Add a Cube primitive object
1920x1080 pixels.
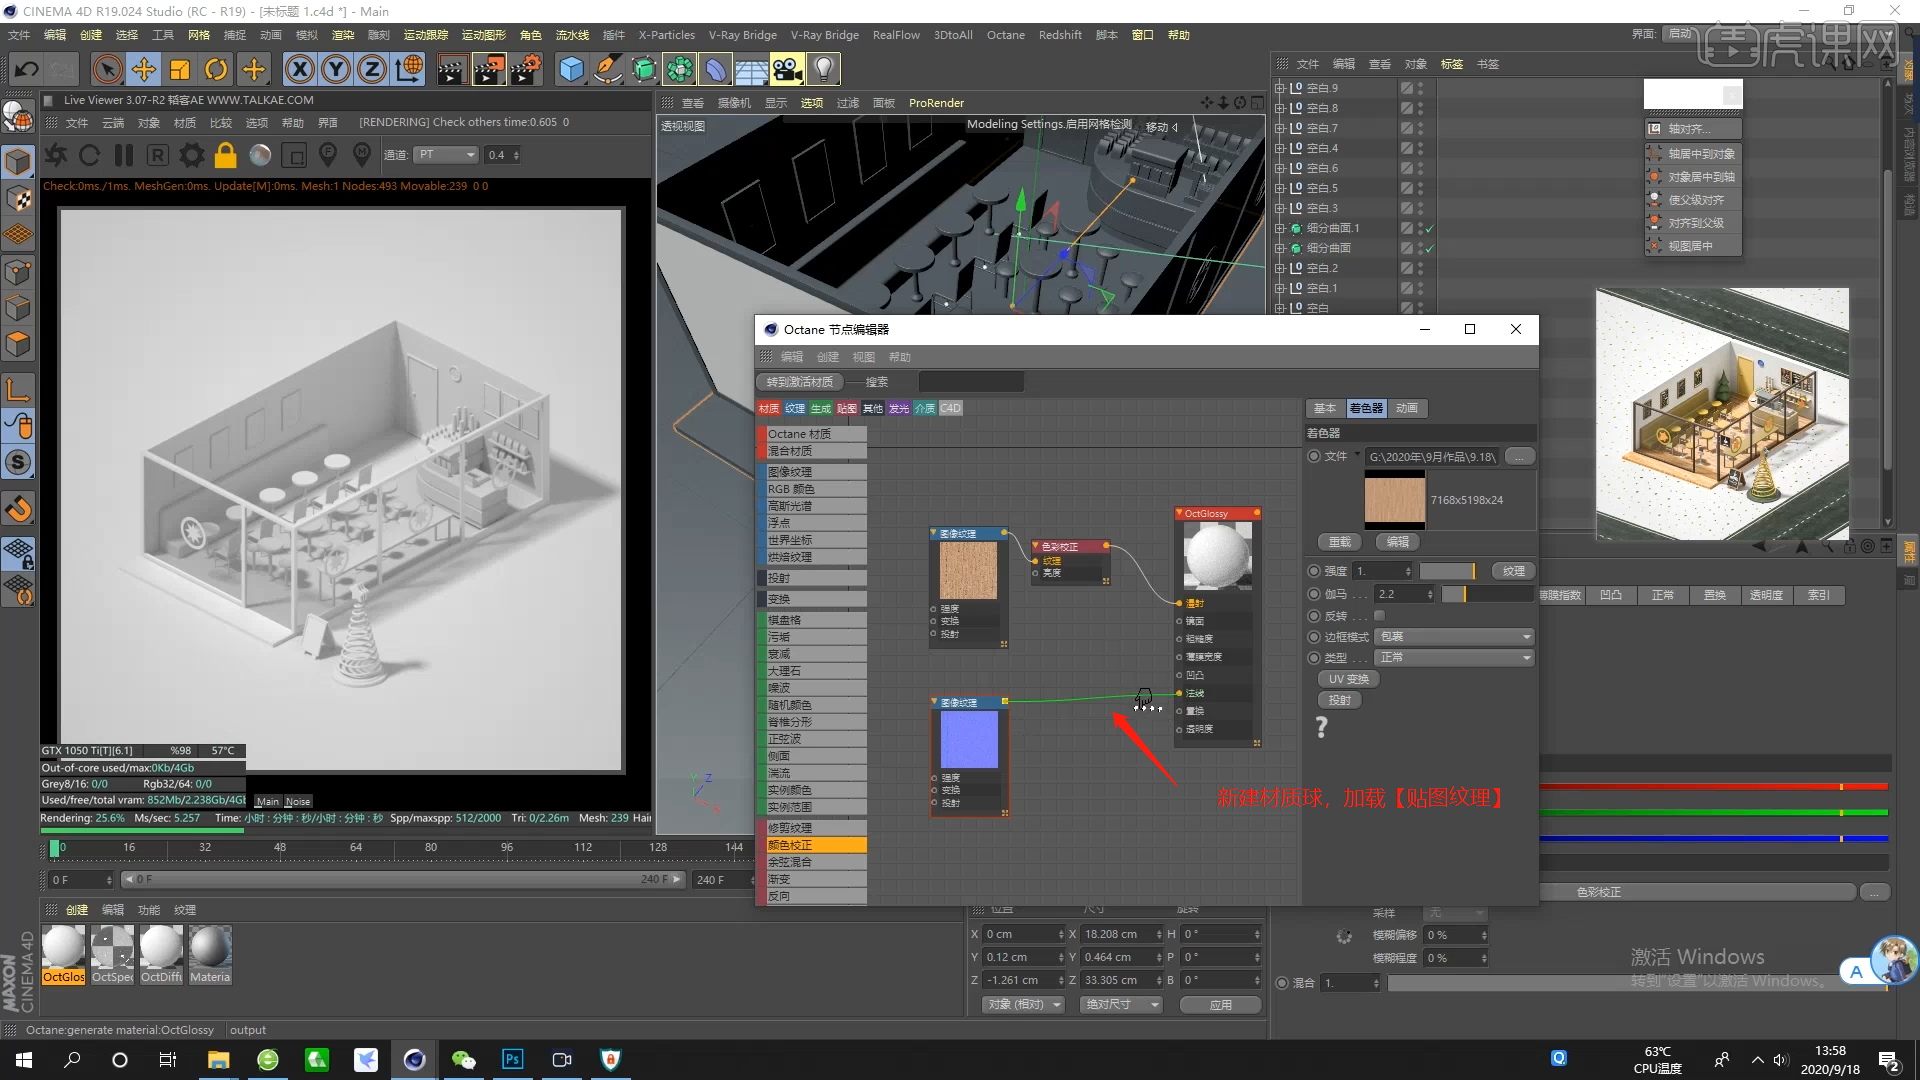tap(571, 69)
